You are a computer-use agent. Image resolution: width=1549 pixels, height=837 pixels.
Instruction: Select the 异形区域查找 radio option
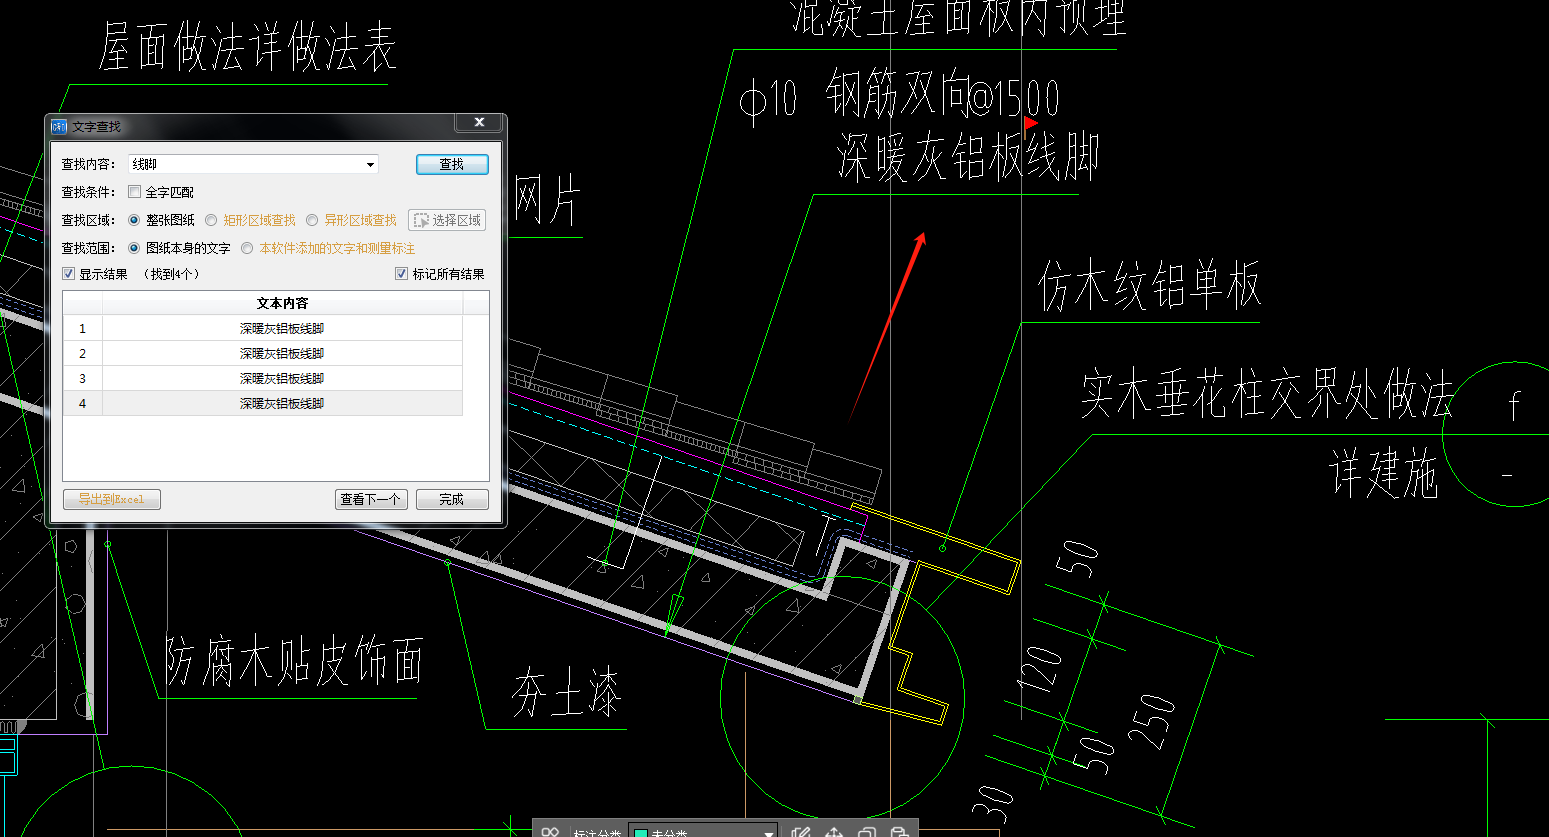(x=312, y=220)
